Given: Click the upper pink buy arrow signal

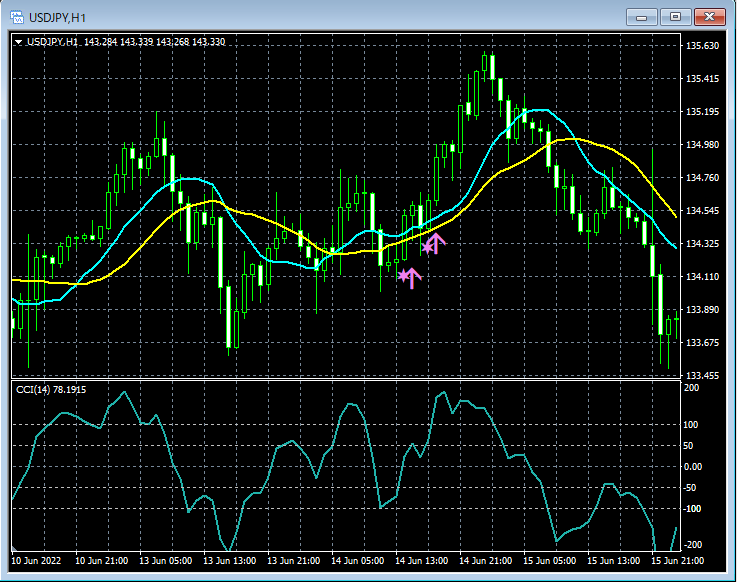Looking at the screenshot, I should click(x=436, y=243).
